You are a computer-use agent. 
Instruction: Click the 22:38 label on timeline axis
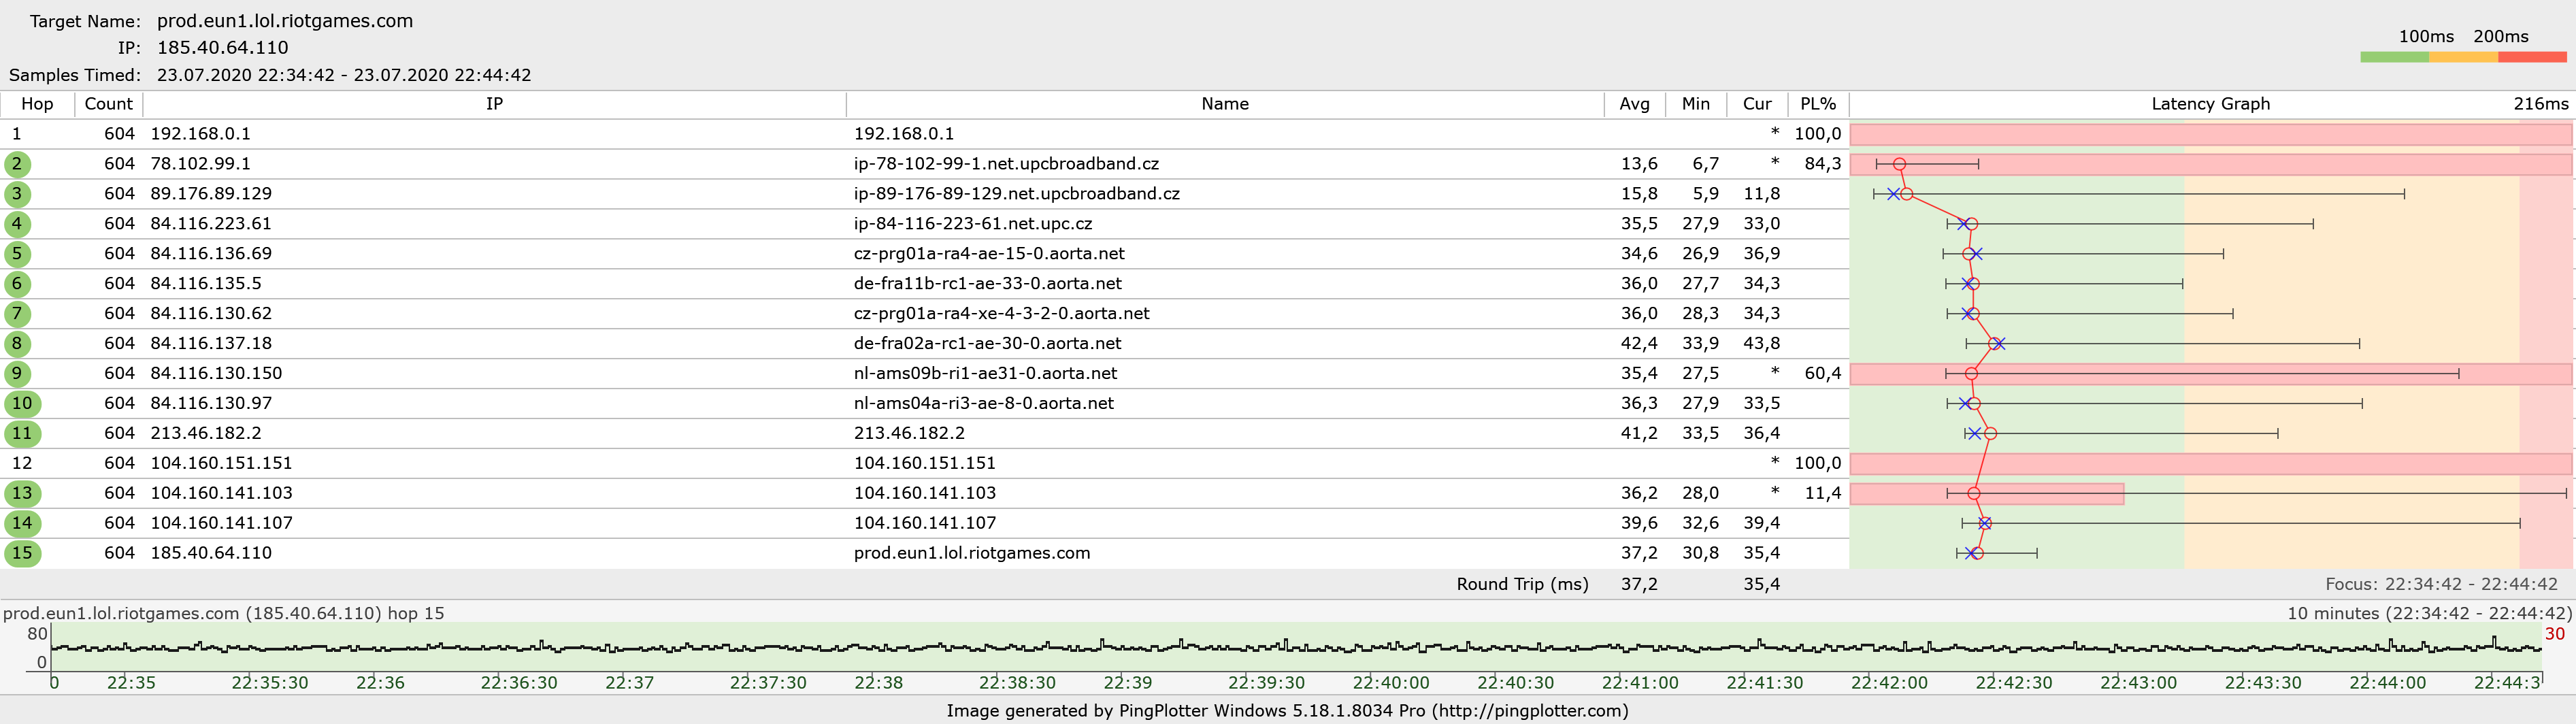coord(878,683)
